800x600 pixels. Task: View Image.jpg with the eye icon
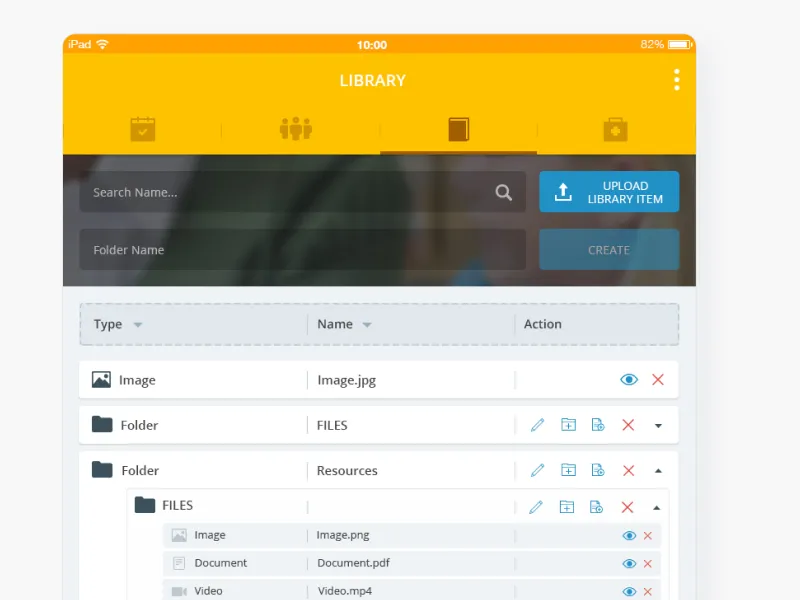click(x=629, y=380)
